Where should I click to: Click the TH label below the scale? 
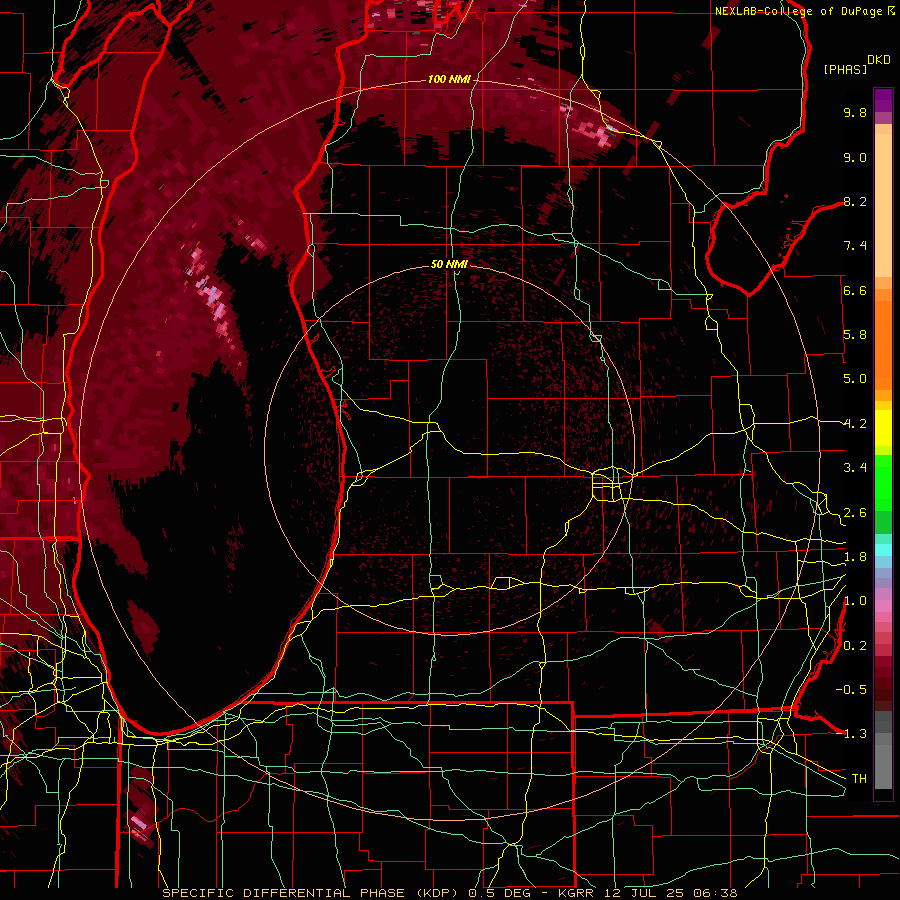tap(859, 779)
